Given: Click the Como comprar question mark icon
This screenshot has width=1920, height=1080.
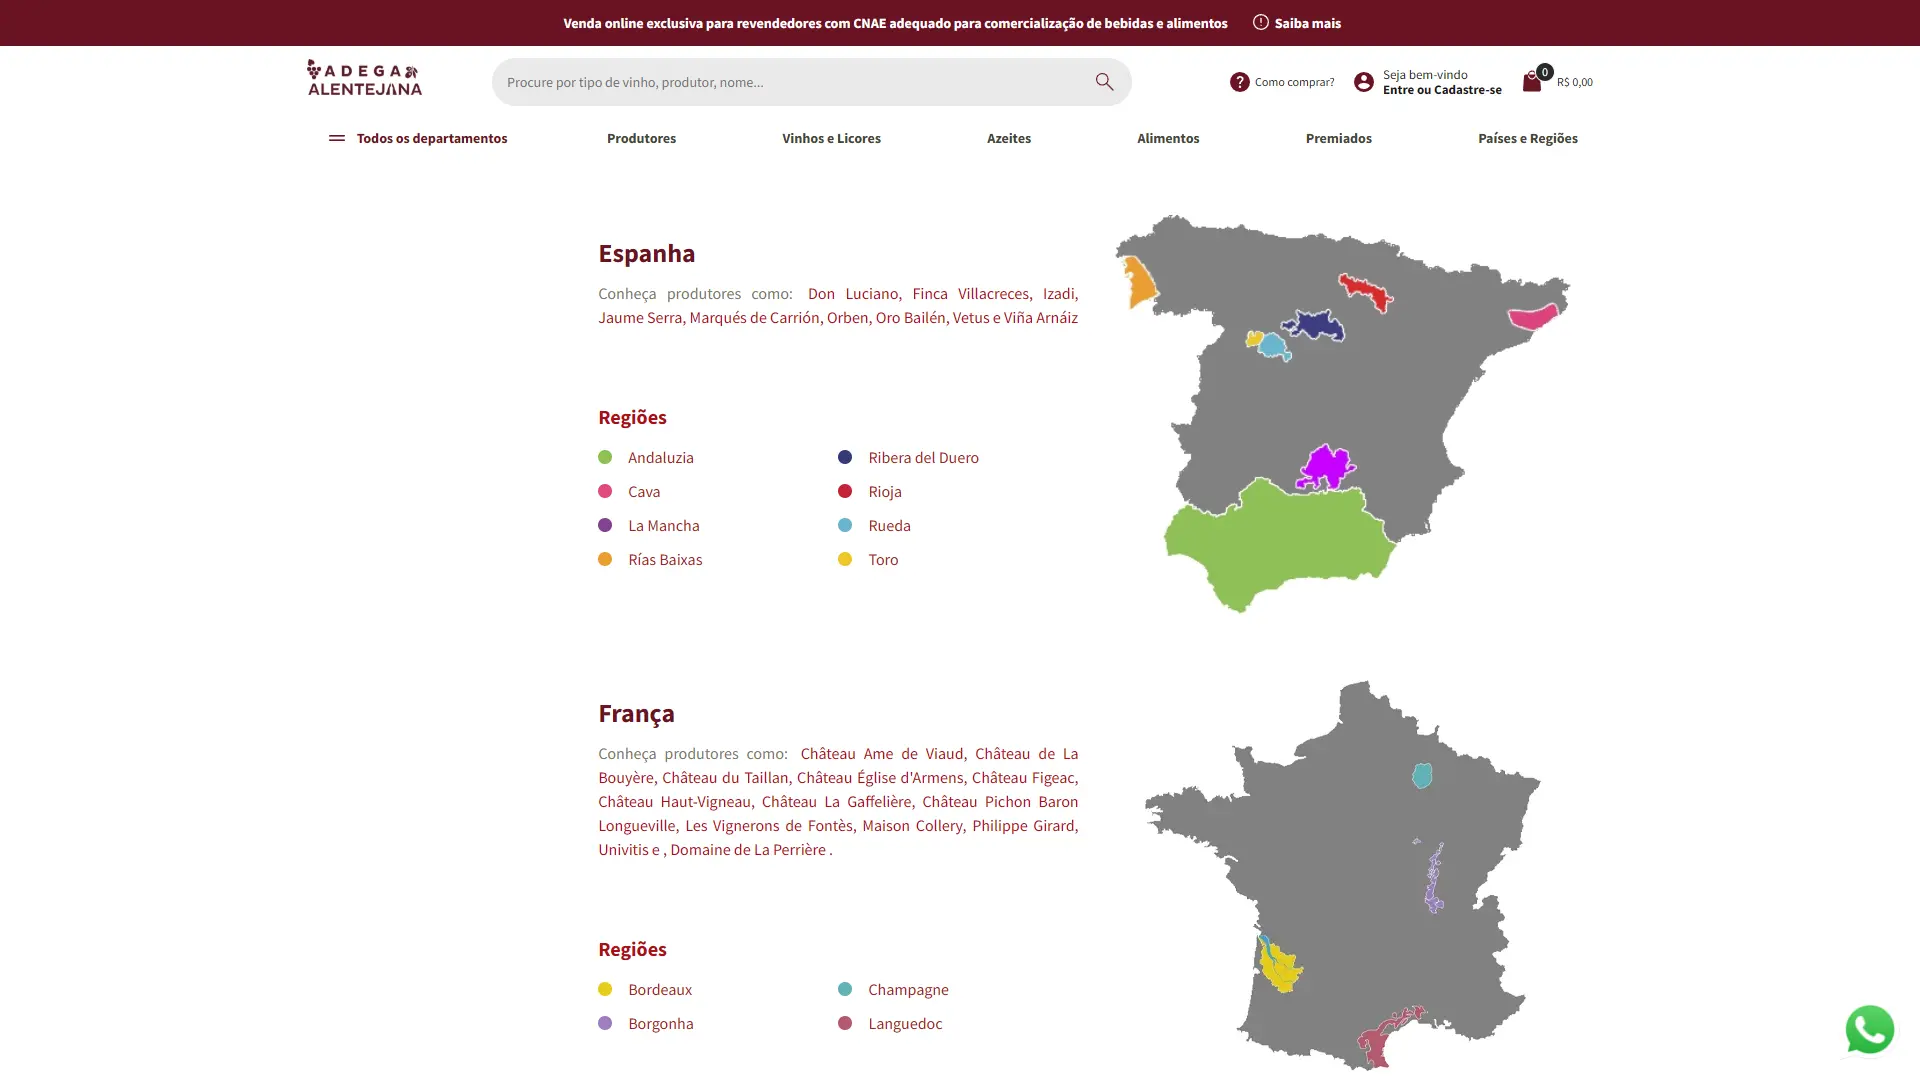Looking at the screenshot, I should tap(1239, 82).
